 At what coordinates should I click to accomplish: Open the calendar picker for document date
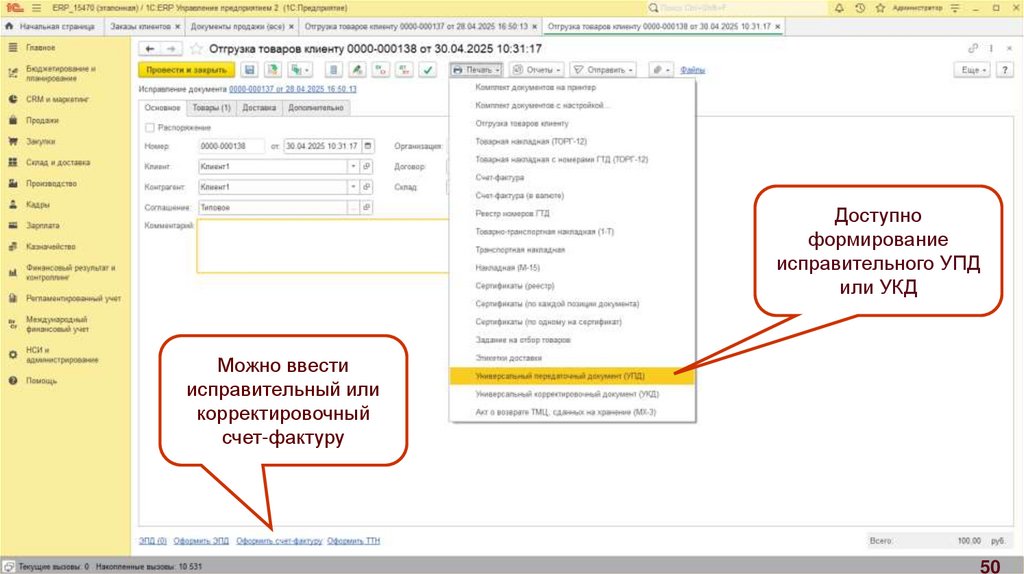tap(367, 146)
